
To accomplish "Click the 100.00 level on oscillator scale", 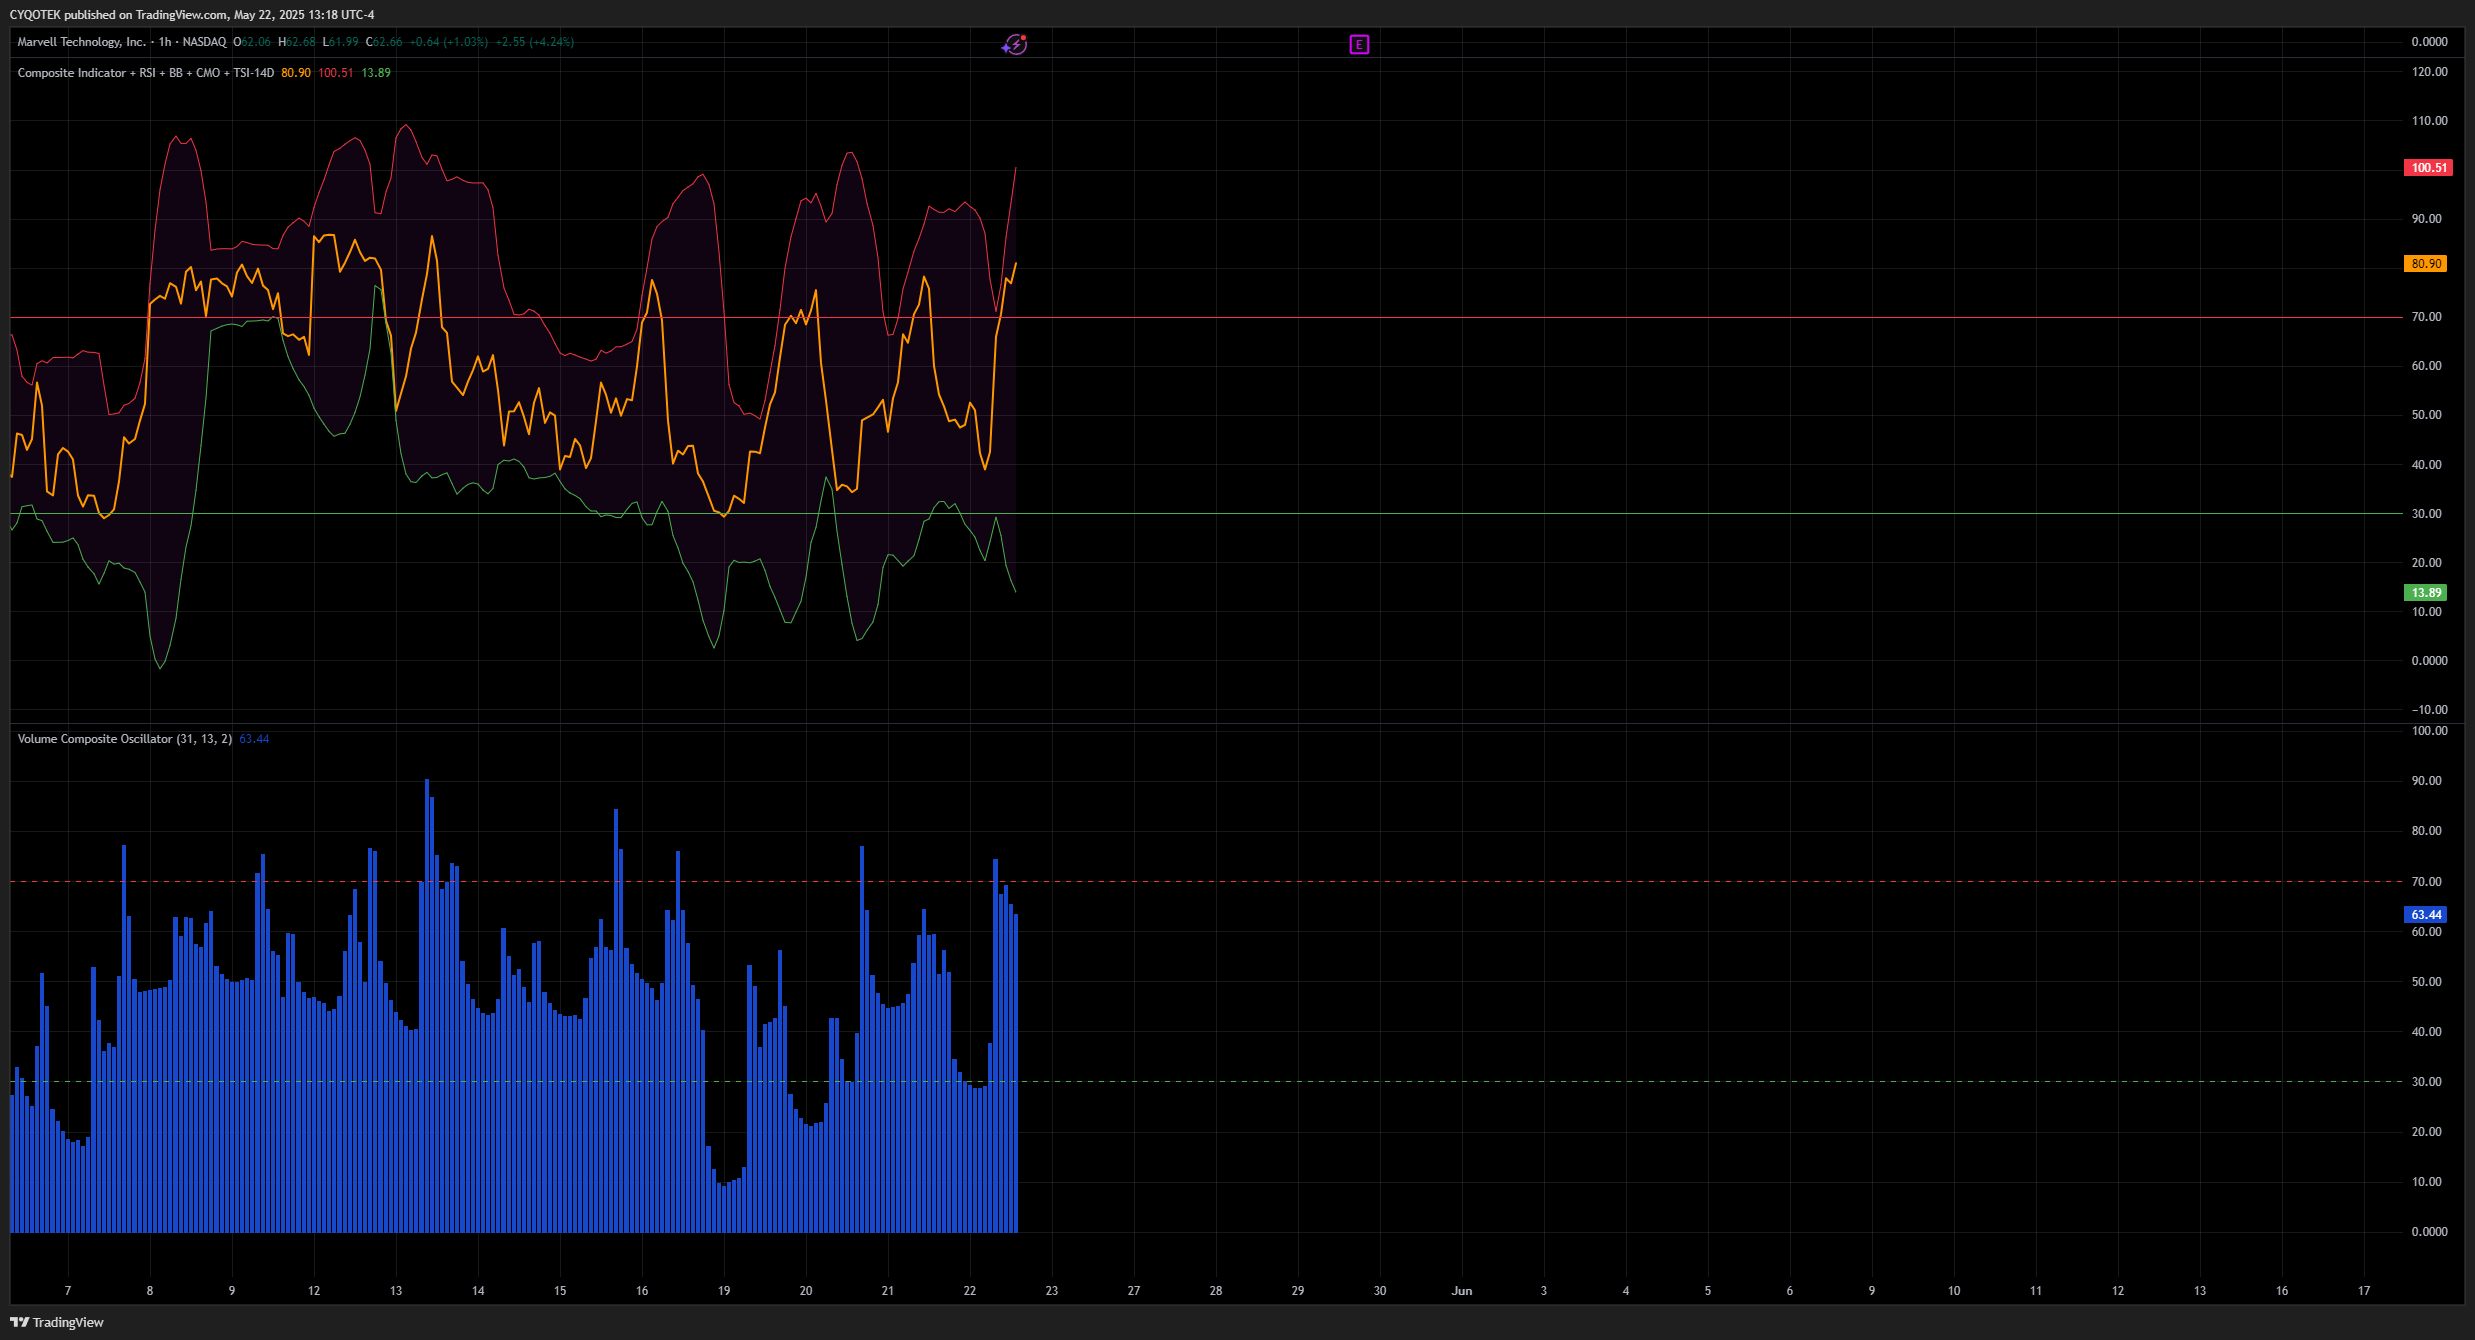I will pyautogui.click(x=2430, y=731).
